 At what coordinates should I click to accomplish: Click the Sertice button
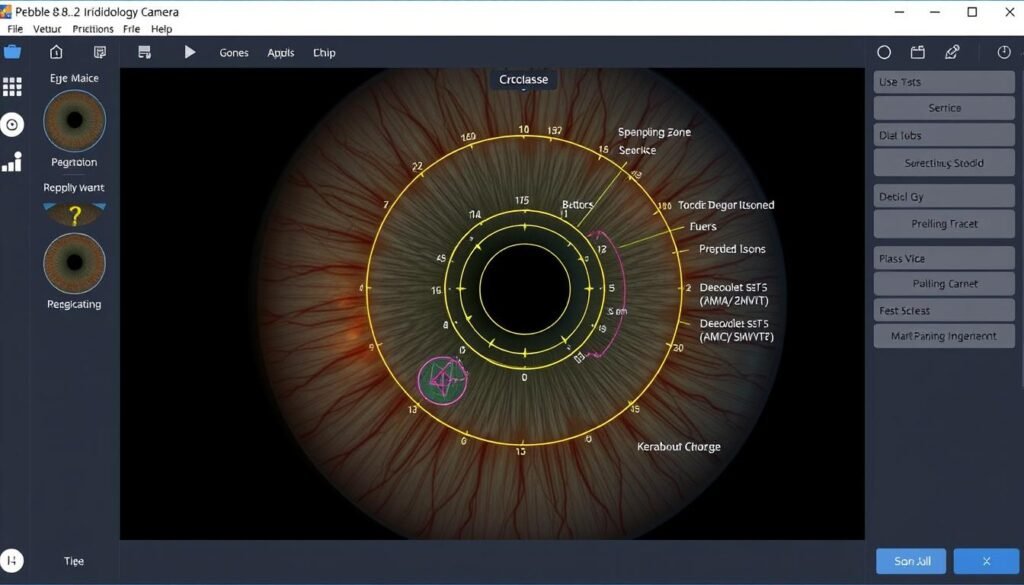click(944, 108)
